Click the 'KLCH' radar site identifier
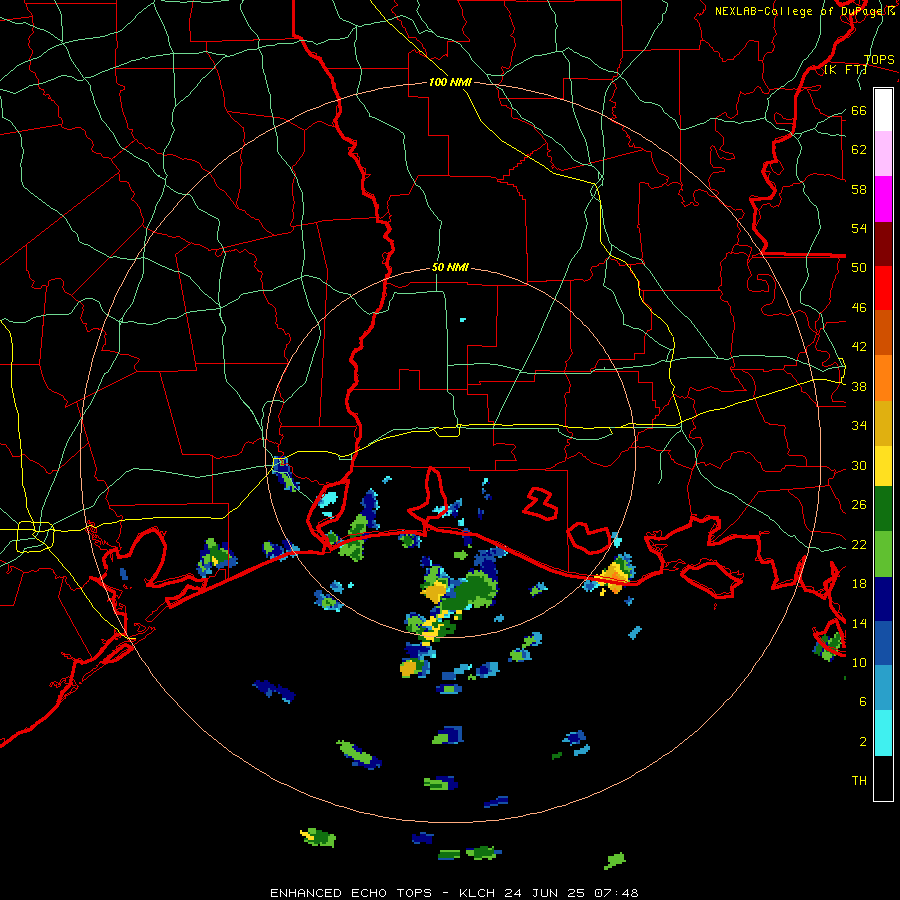900x900 pixels. tap(479, 893)
